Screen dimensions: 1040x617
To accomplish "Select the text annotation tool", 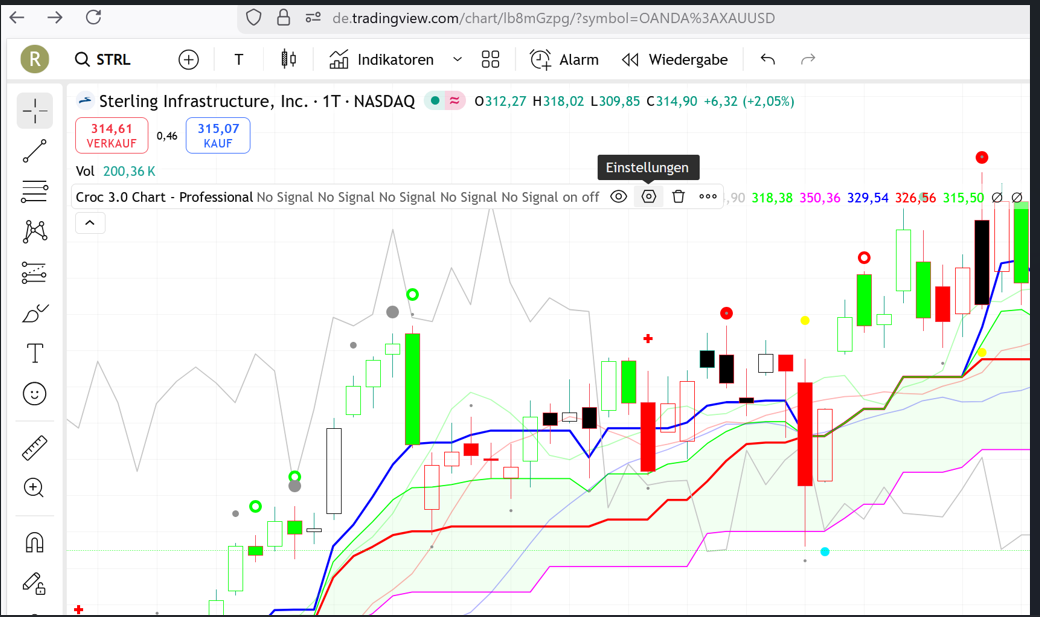I will pos(35,353).
